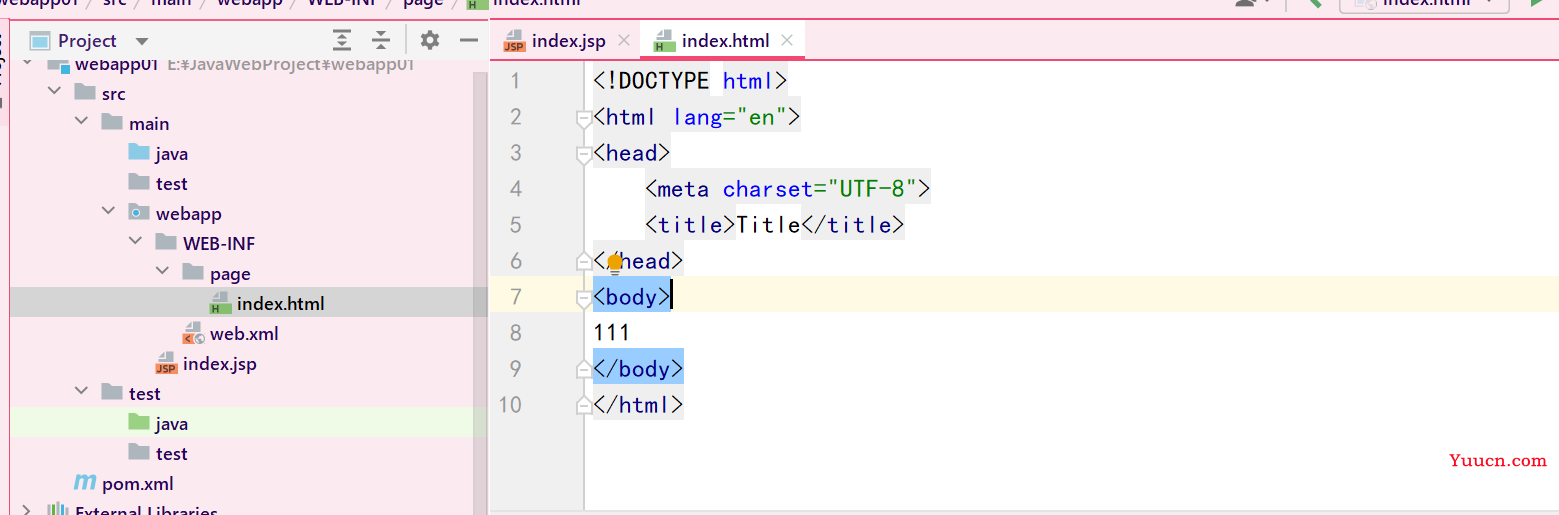Select the Maven pom.xml icon in the tree
The image size is (1559, 515).
(x=85, y=483)
